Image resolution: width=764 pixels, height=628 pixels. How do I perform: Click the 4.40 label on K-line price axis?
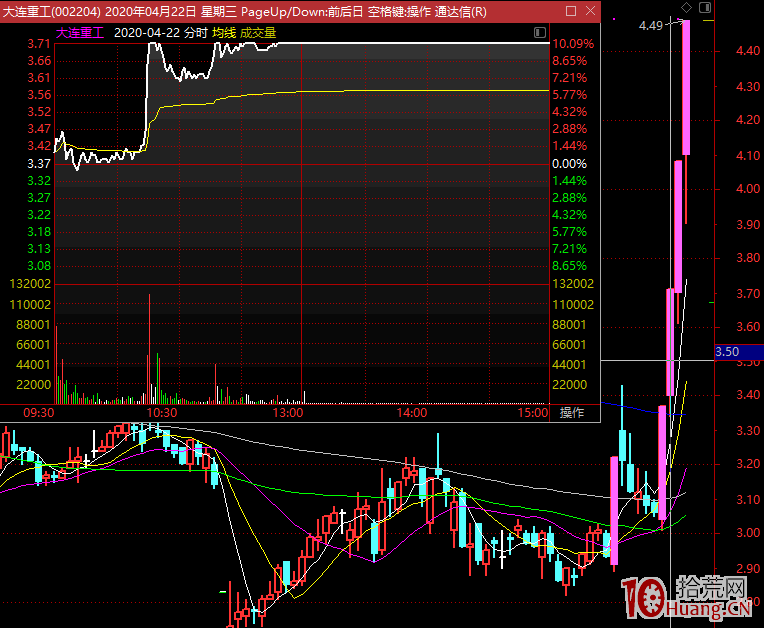[748, 51]
